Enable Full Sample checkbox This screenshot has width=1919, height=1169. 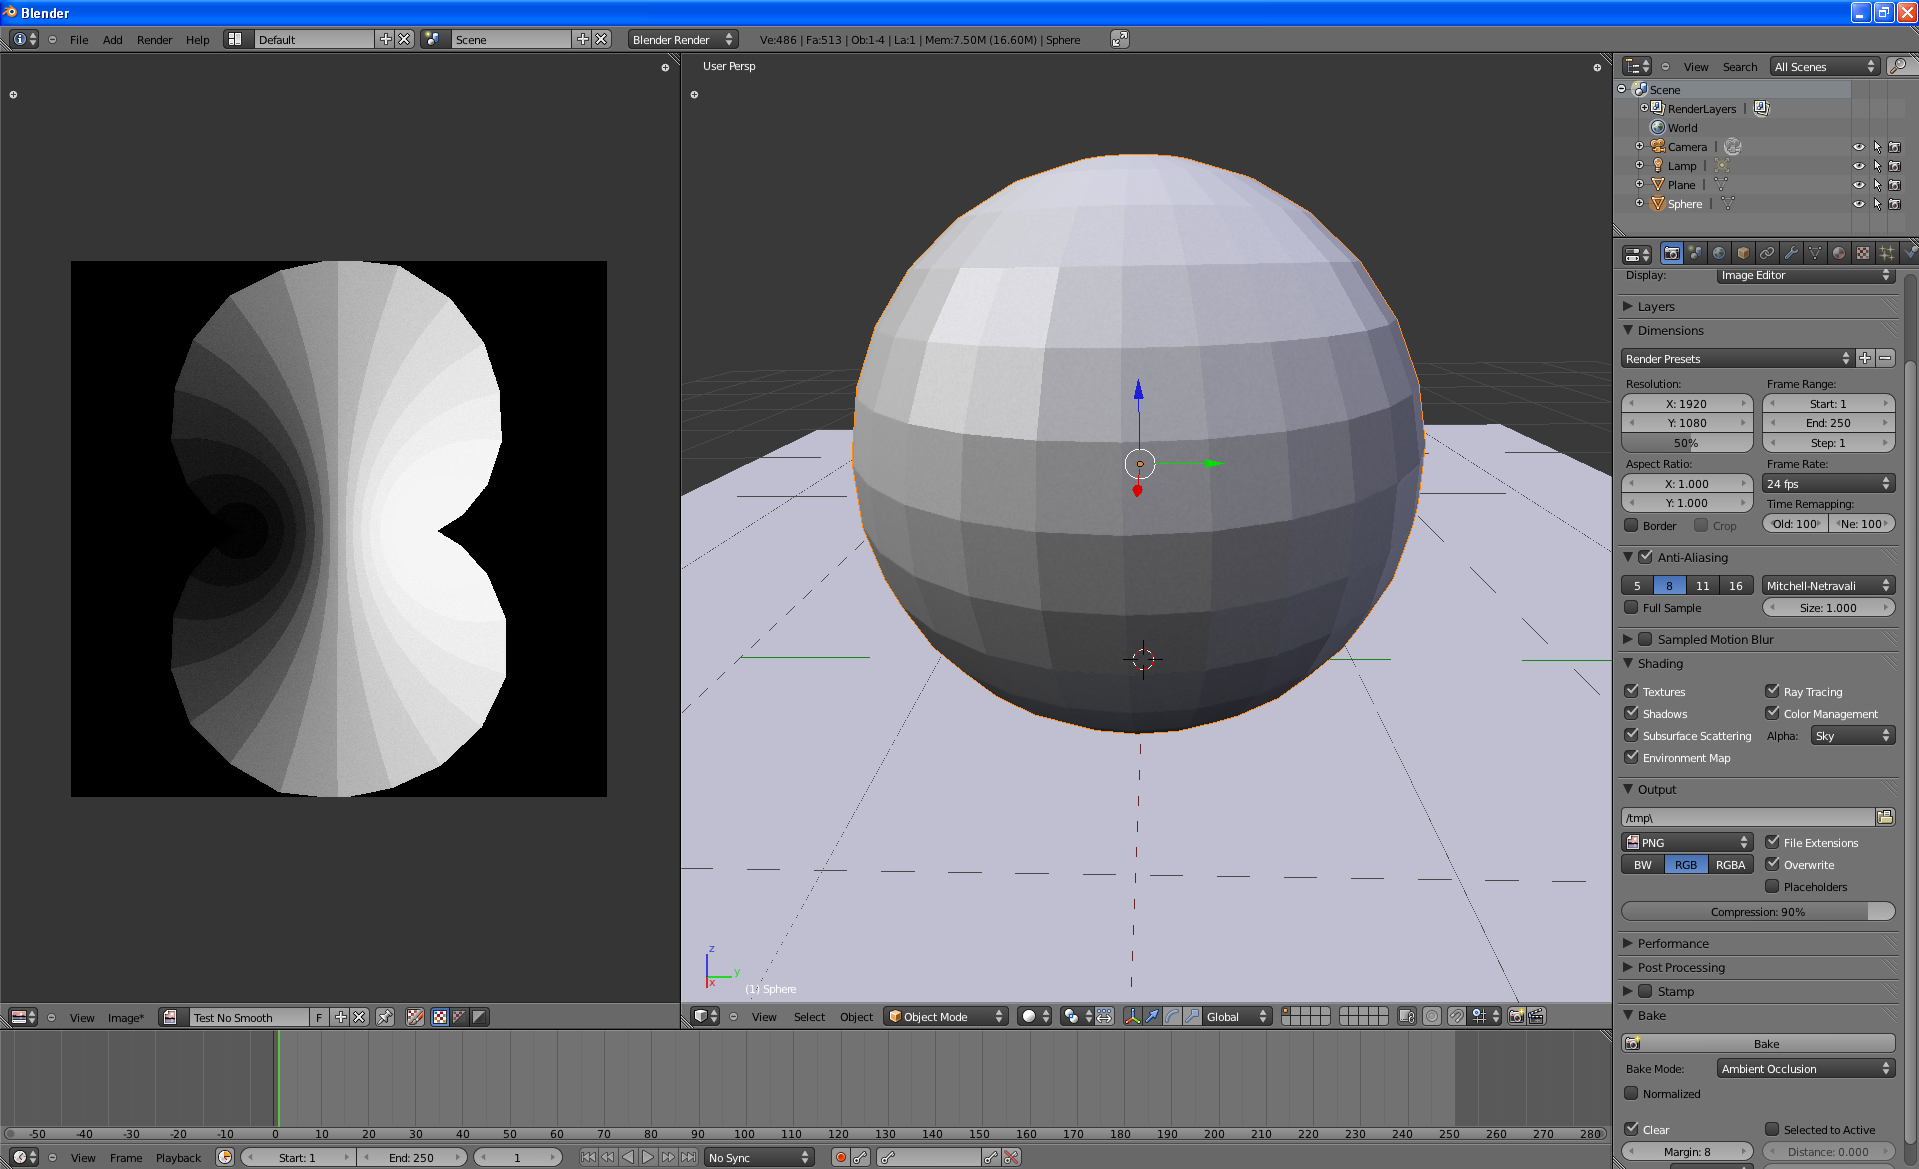(1631, 607)
